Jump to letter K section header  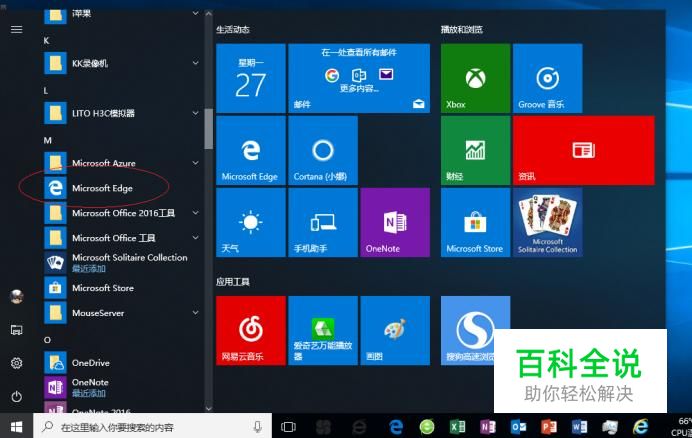46,41
